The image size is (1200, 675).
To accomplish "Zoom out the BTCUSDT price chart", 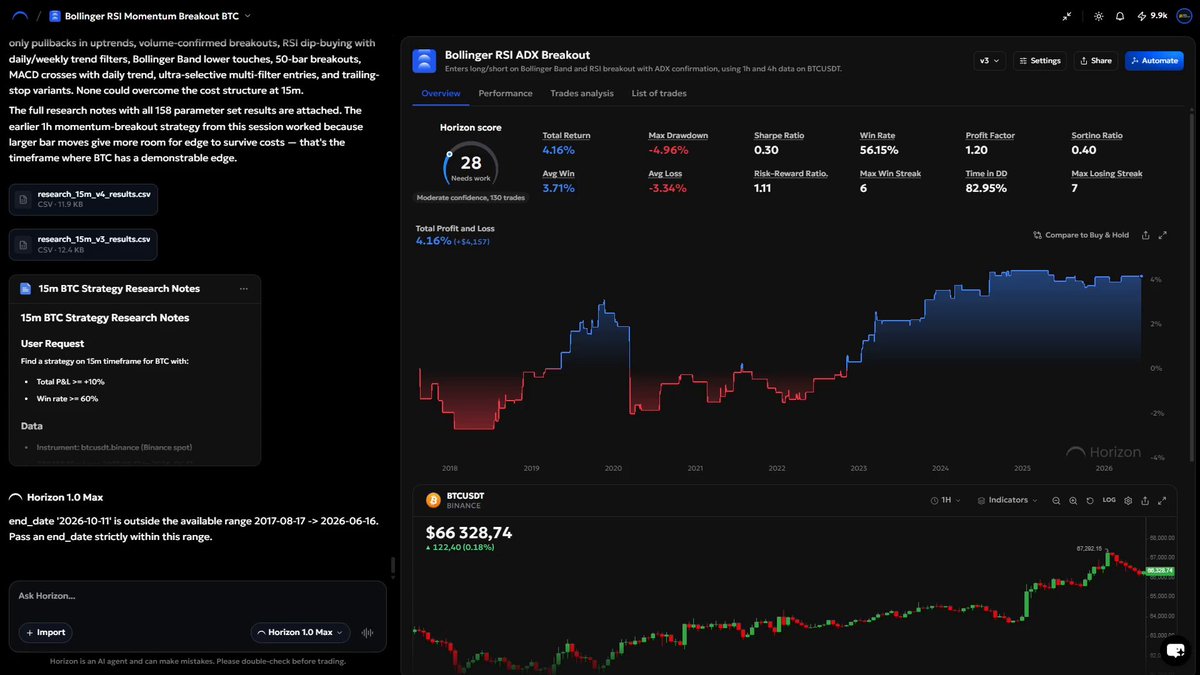I will [1056, 500].
